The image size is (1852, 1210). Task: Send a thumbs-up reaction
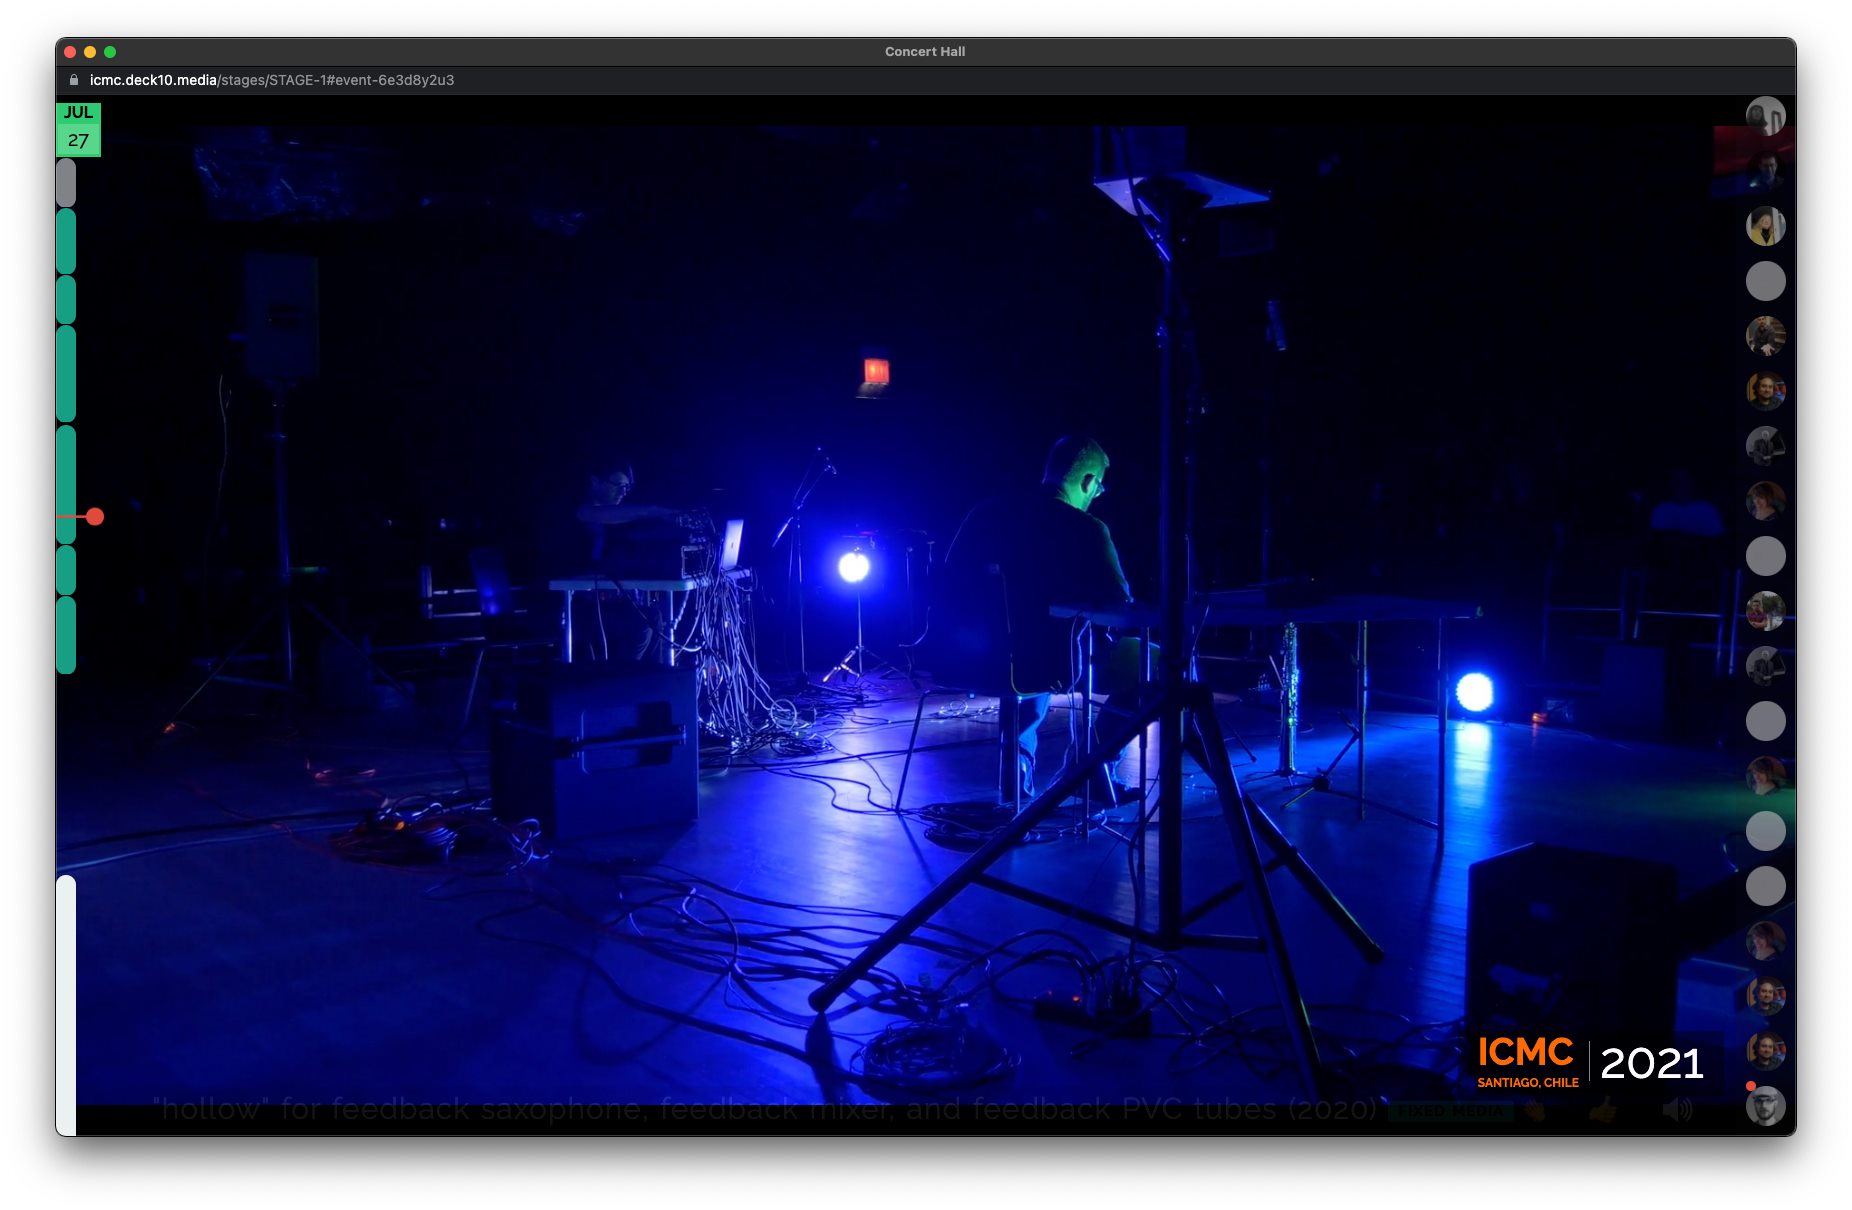(x=1602, y=1109)
